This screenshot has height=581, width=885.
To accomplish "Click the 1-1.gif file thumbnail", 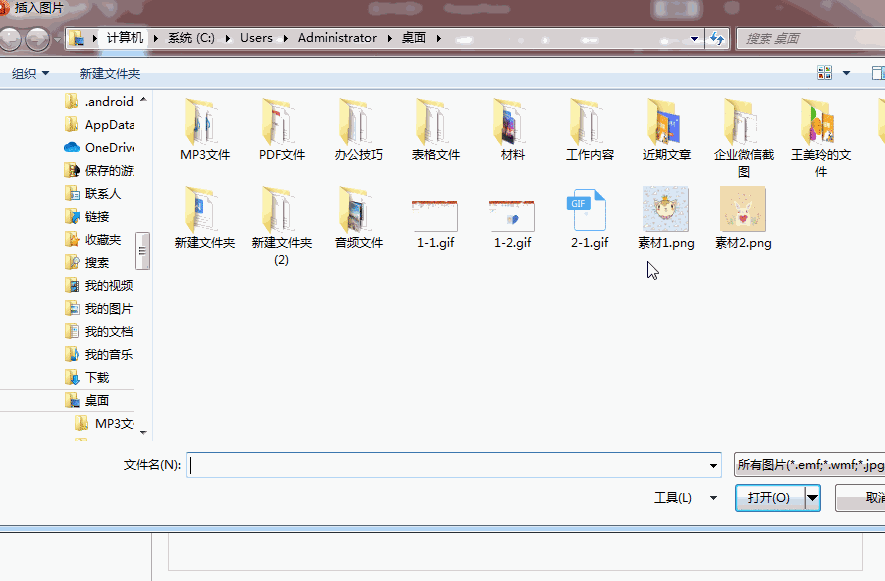I will (x=435, y=212).
